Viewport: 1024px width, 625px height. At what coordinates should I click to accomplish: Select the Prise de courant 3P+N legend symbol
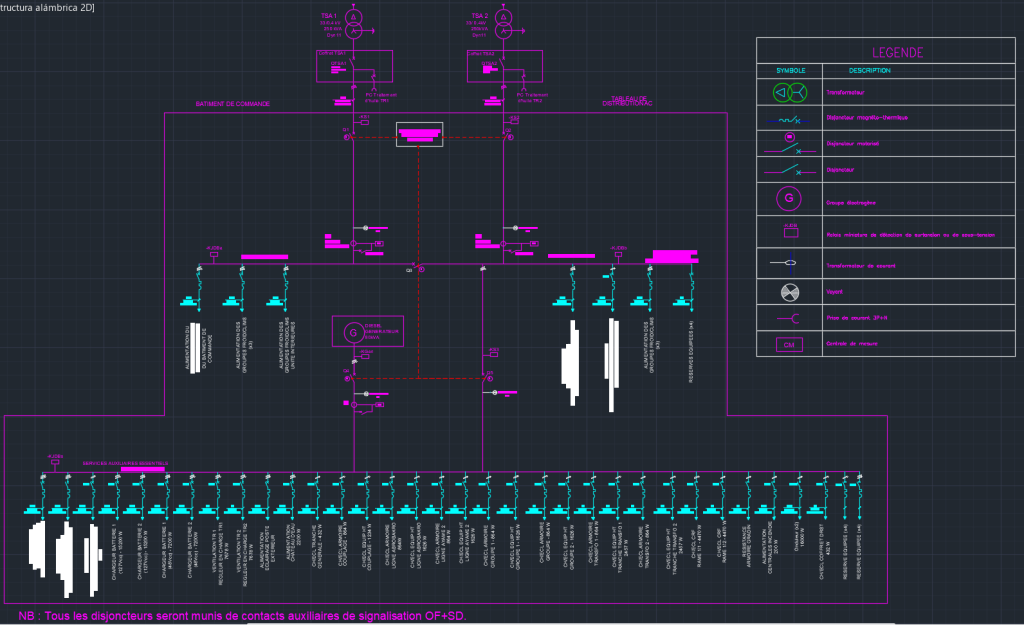[788, 317]
